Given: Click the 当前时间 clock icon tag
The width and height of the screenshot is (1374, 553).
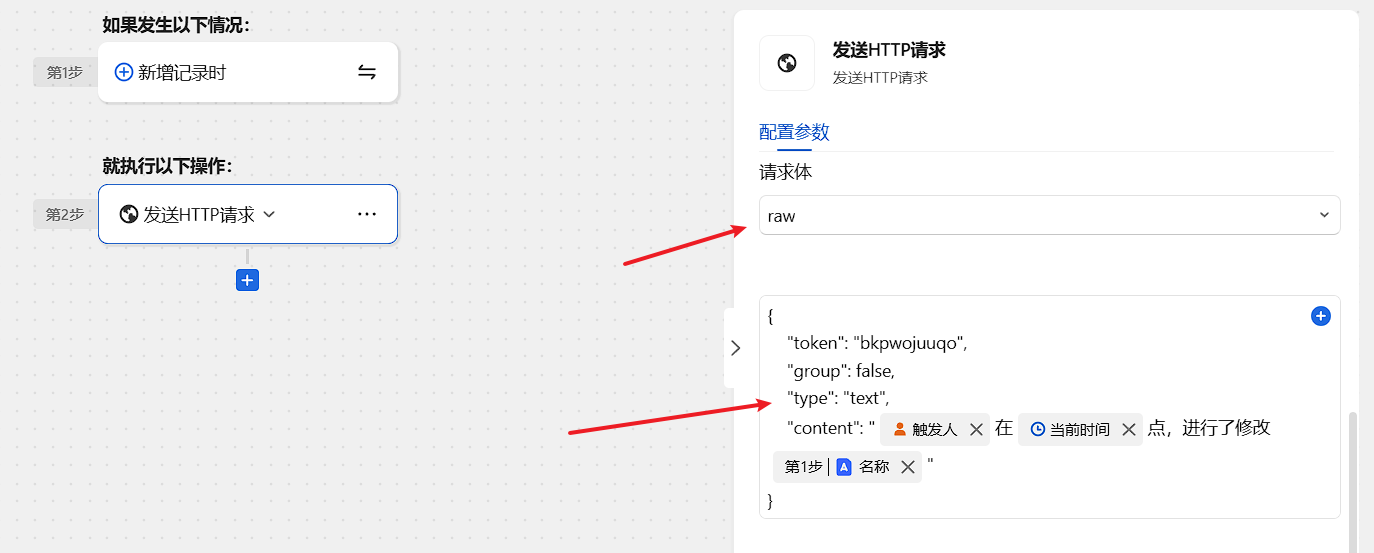Looking at the screenshot, I should click(x=1038, y=429).
